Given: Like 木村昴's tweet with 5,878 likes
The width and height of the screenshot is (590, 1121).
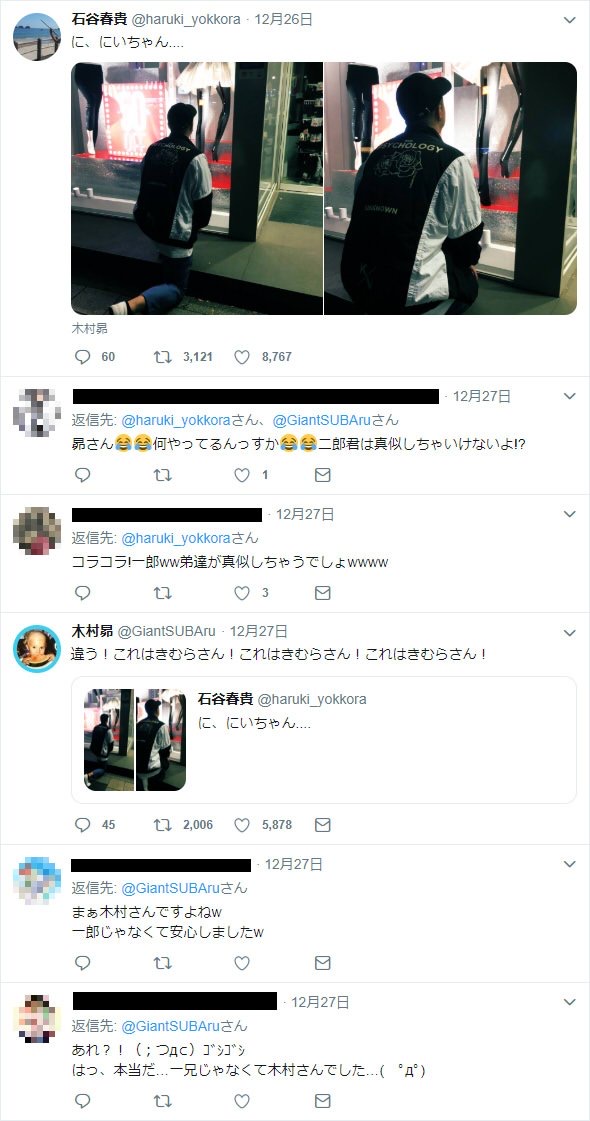Looking at the screenshot, I should (x=242, y=824).
